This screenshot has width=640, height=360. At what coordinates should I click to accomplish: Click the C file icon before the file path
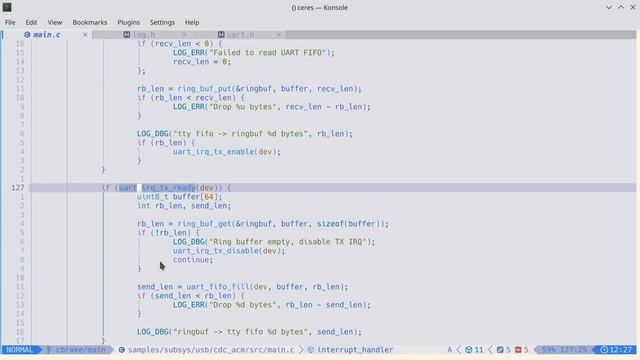tap(122, 350)
